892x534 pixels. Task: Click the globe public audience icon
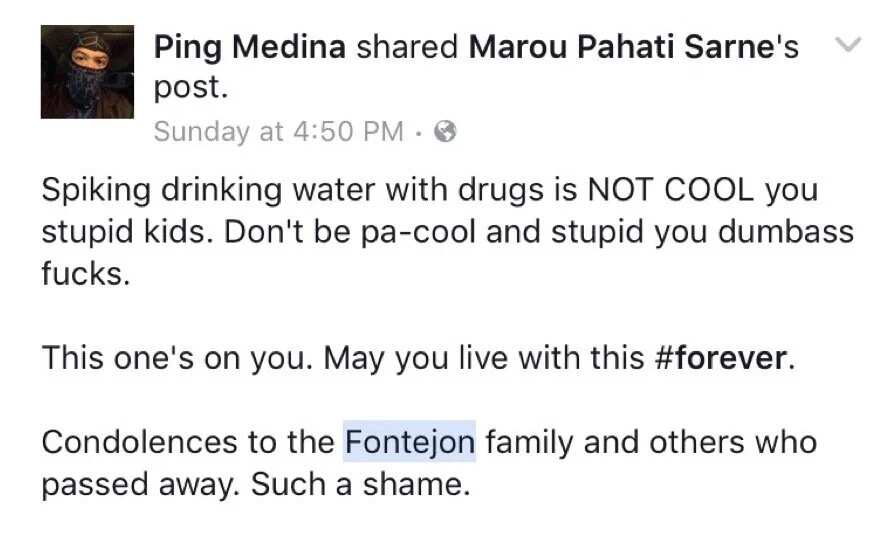445,131
